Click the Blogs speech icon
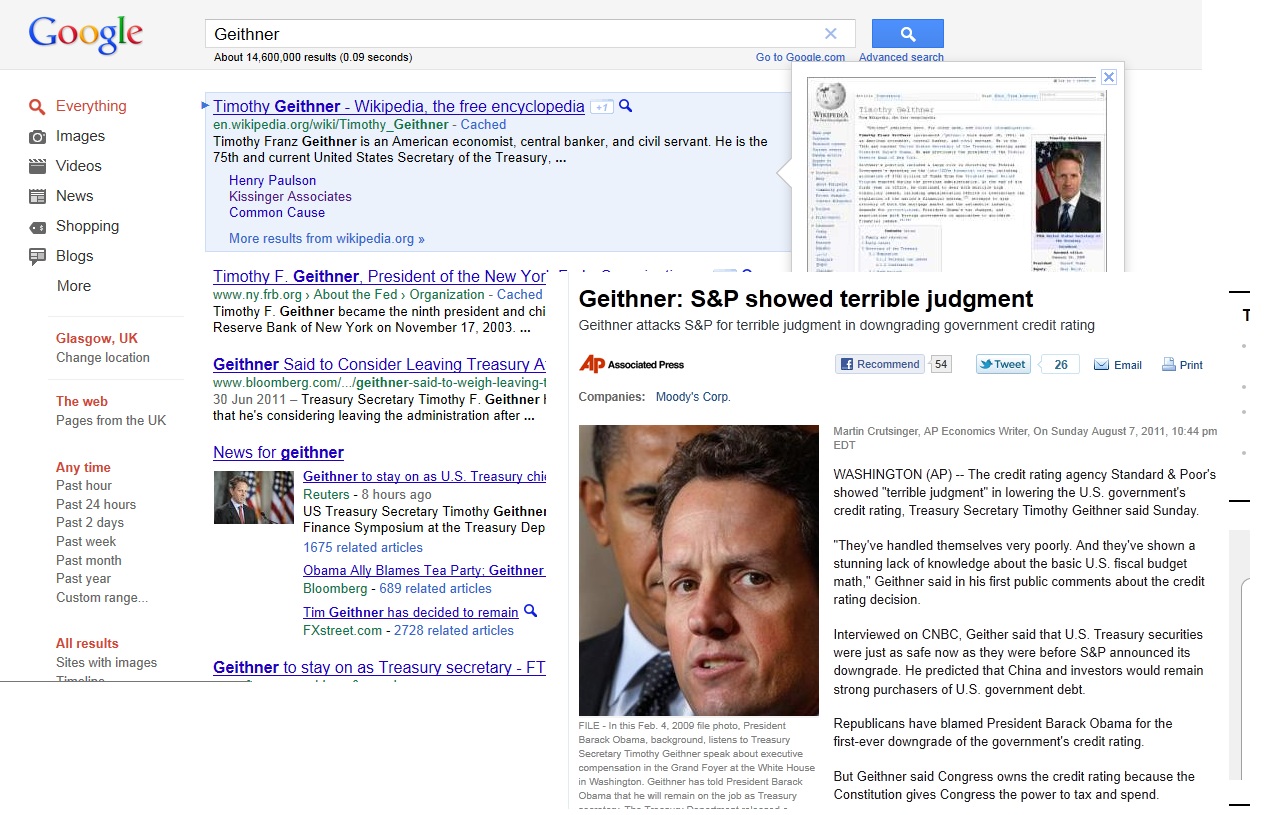The image size is (1284, 815). tap(37, 257)
